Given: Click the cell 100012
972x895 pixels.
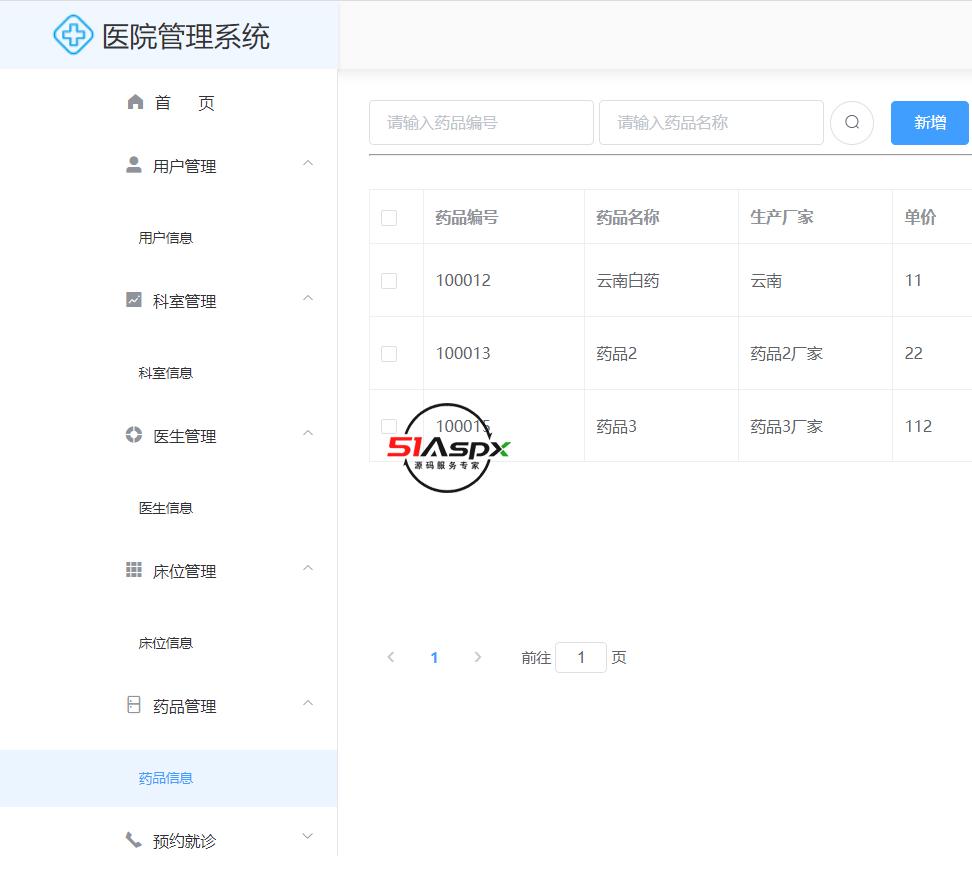Looking at the screenshot, I should [463, 281].
